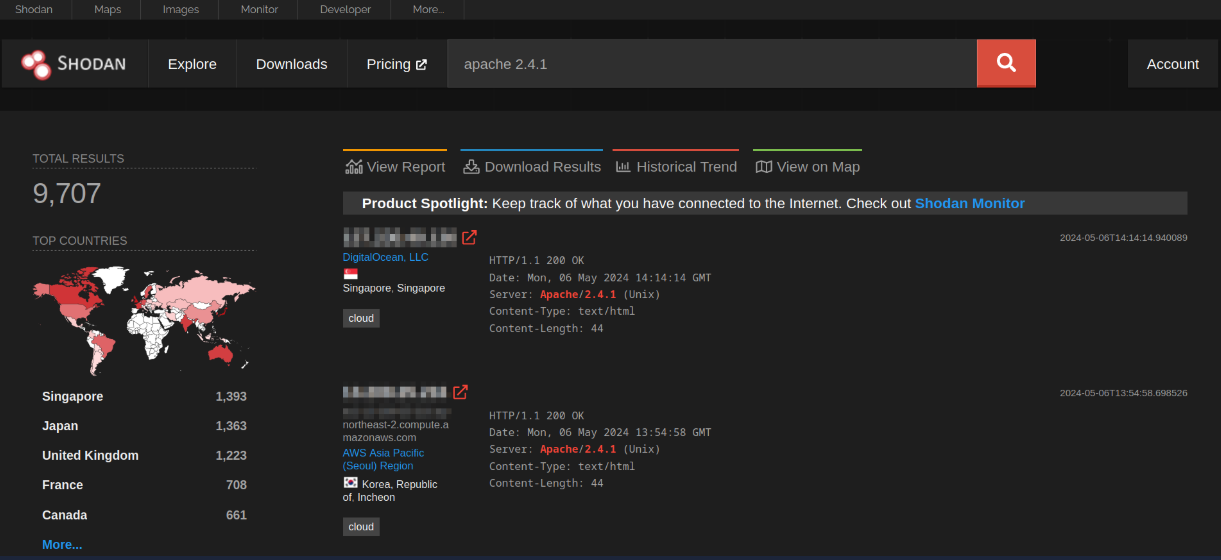The width and height of the screenshot is (1221, 560).
Task: Click the blurred IP of DigitalOcean result
Action: click(400, 237)
